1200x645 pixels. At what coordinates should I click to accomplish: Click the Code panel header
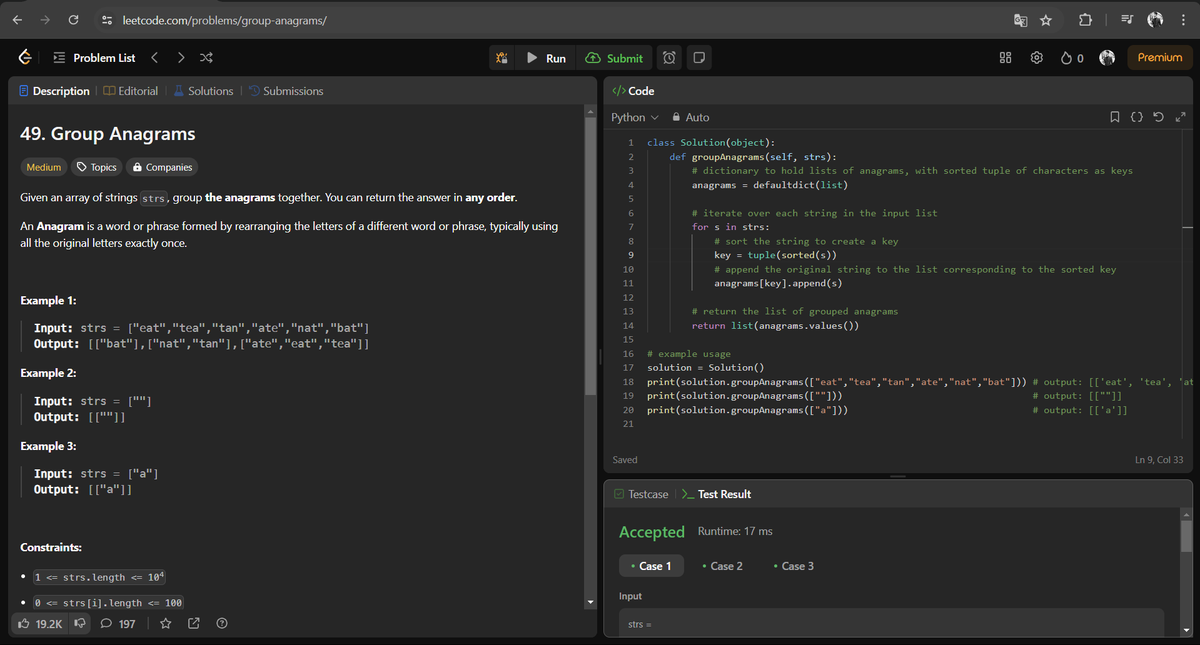point(633,91)
